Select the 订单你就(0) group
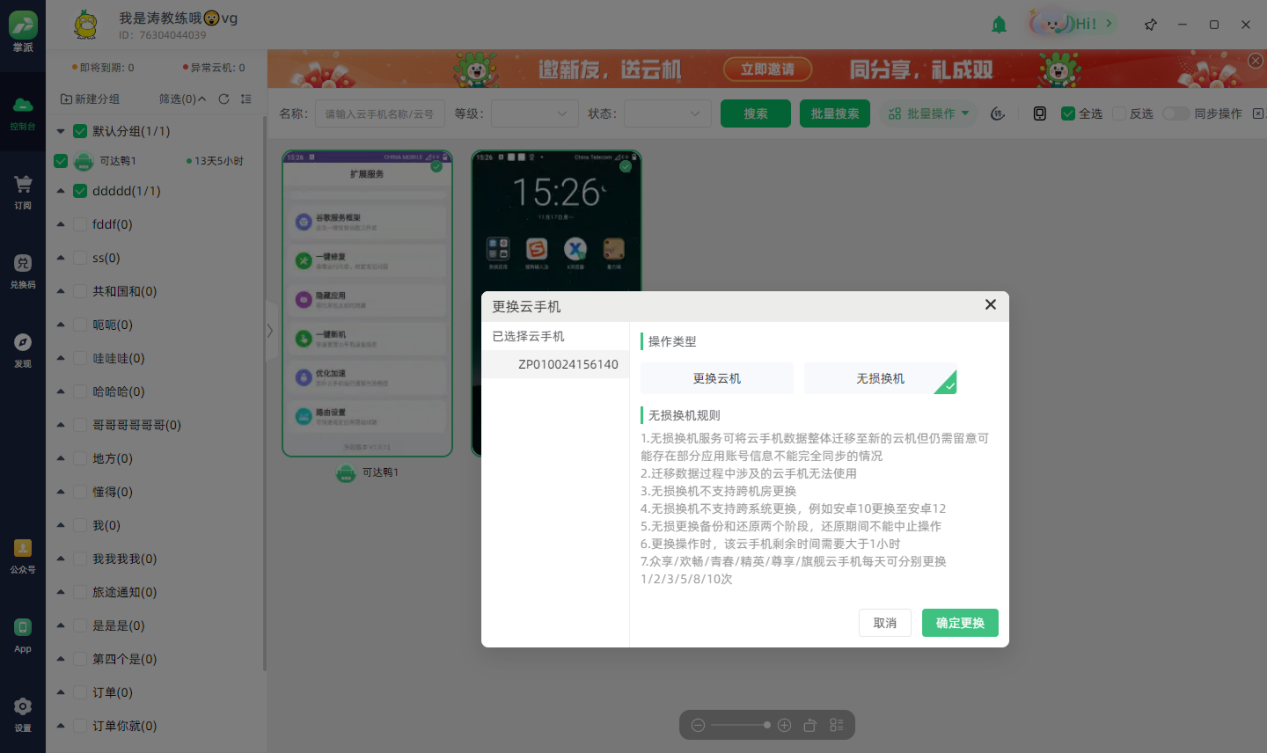The height and width of the screenshot is (753, 1267). point(124,726)
